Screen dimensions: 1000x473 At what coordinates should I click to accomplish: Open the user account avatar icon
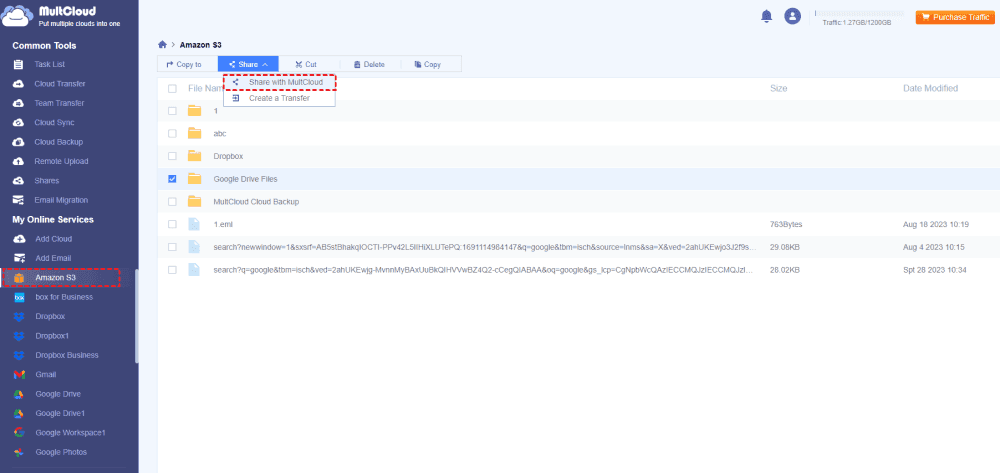click(x=793, y=17)
